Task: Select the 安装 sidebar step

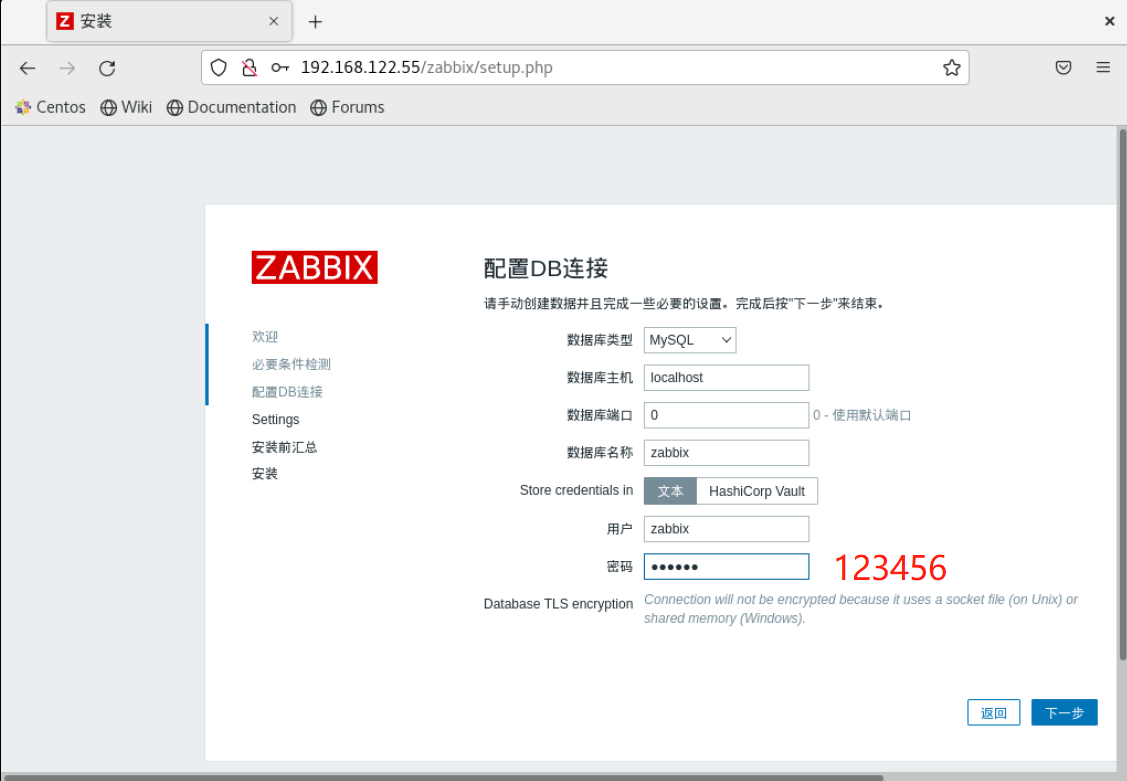Action: (x=264, y=473)
